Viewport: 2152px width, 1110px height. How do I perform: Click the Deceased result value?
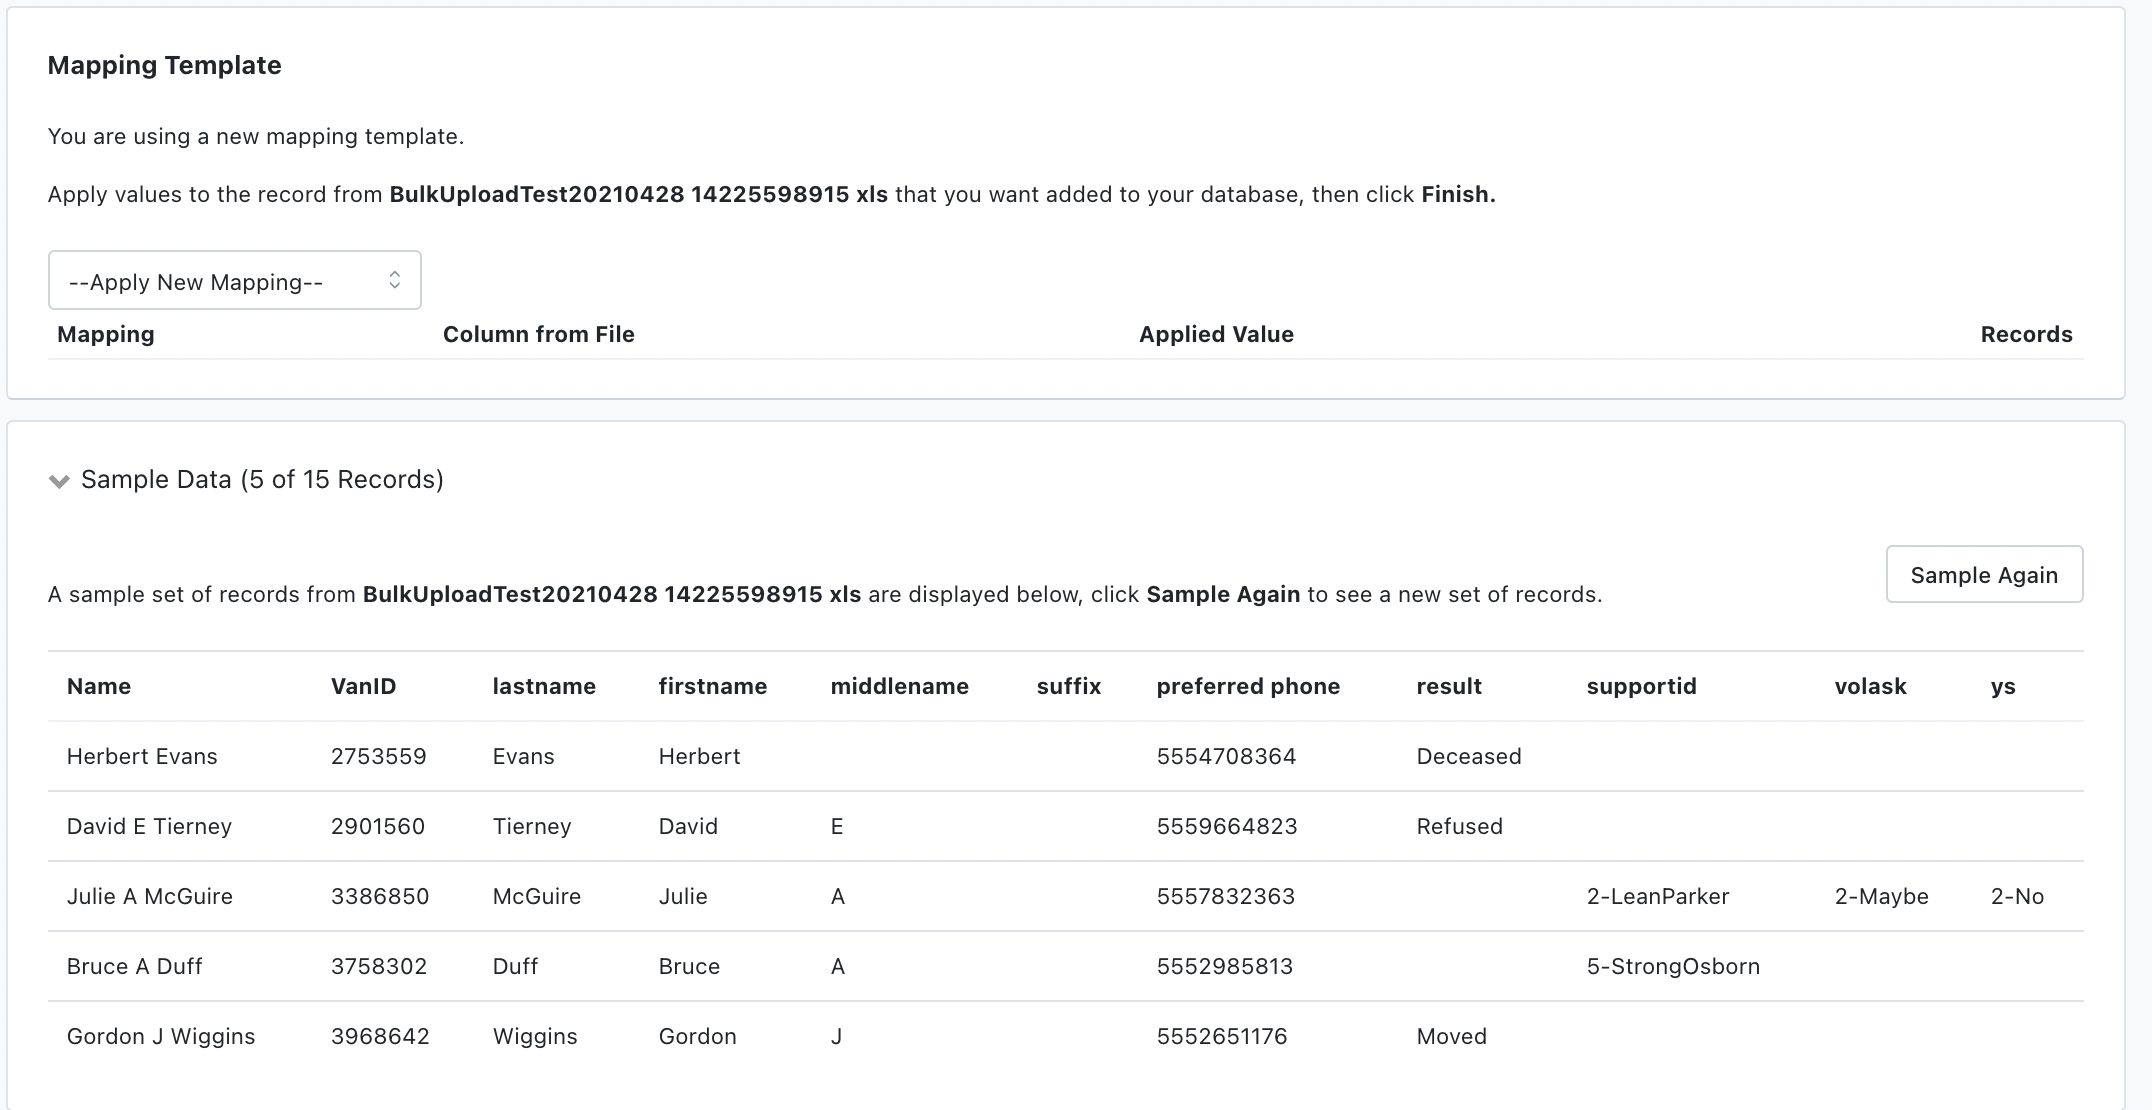1468,756
